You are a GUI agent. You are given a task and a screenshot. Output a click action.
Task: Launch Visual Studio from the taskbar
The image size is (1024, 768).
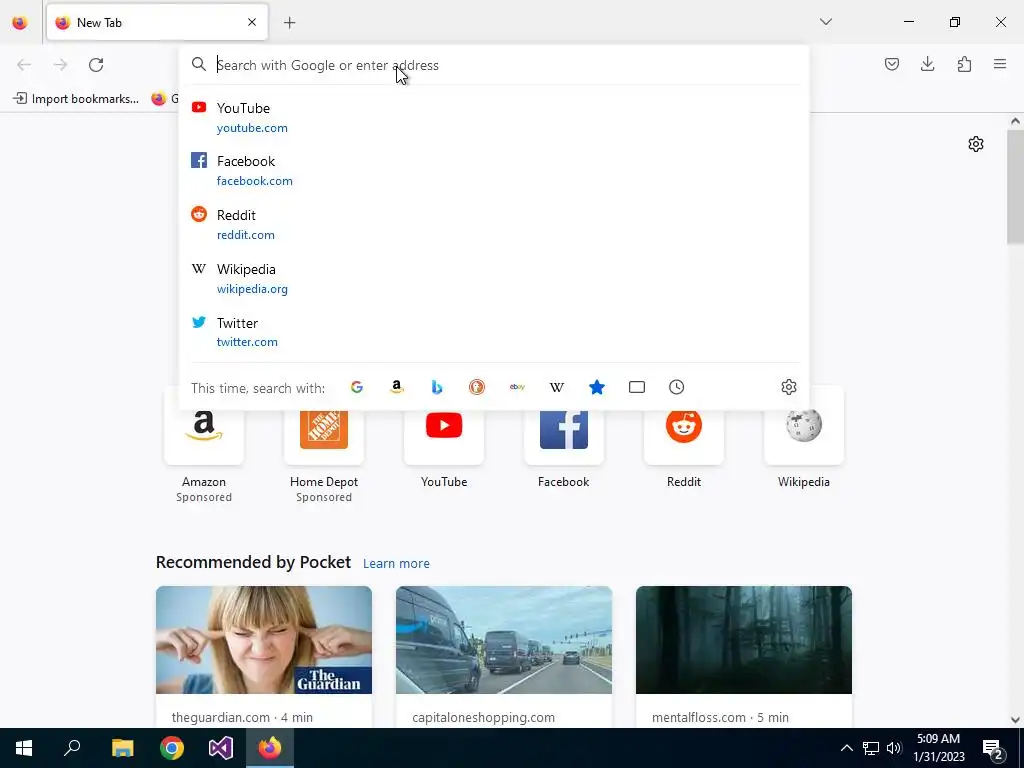click(221, 748)
